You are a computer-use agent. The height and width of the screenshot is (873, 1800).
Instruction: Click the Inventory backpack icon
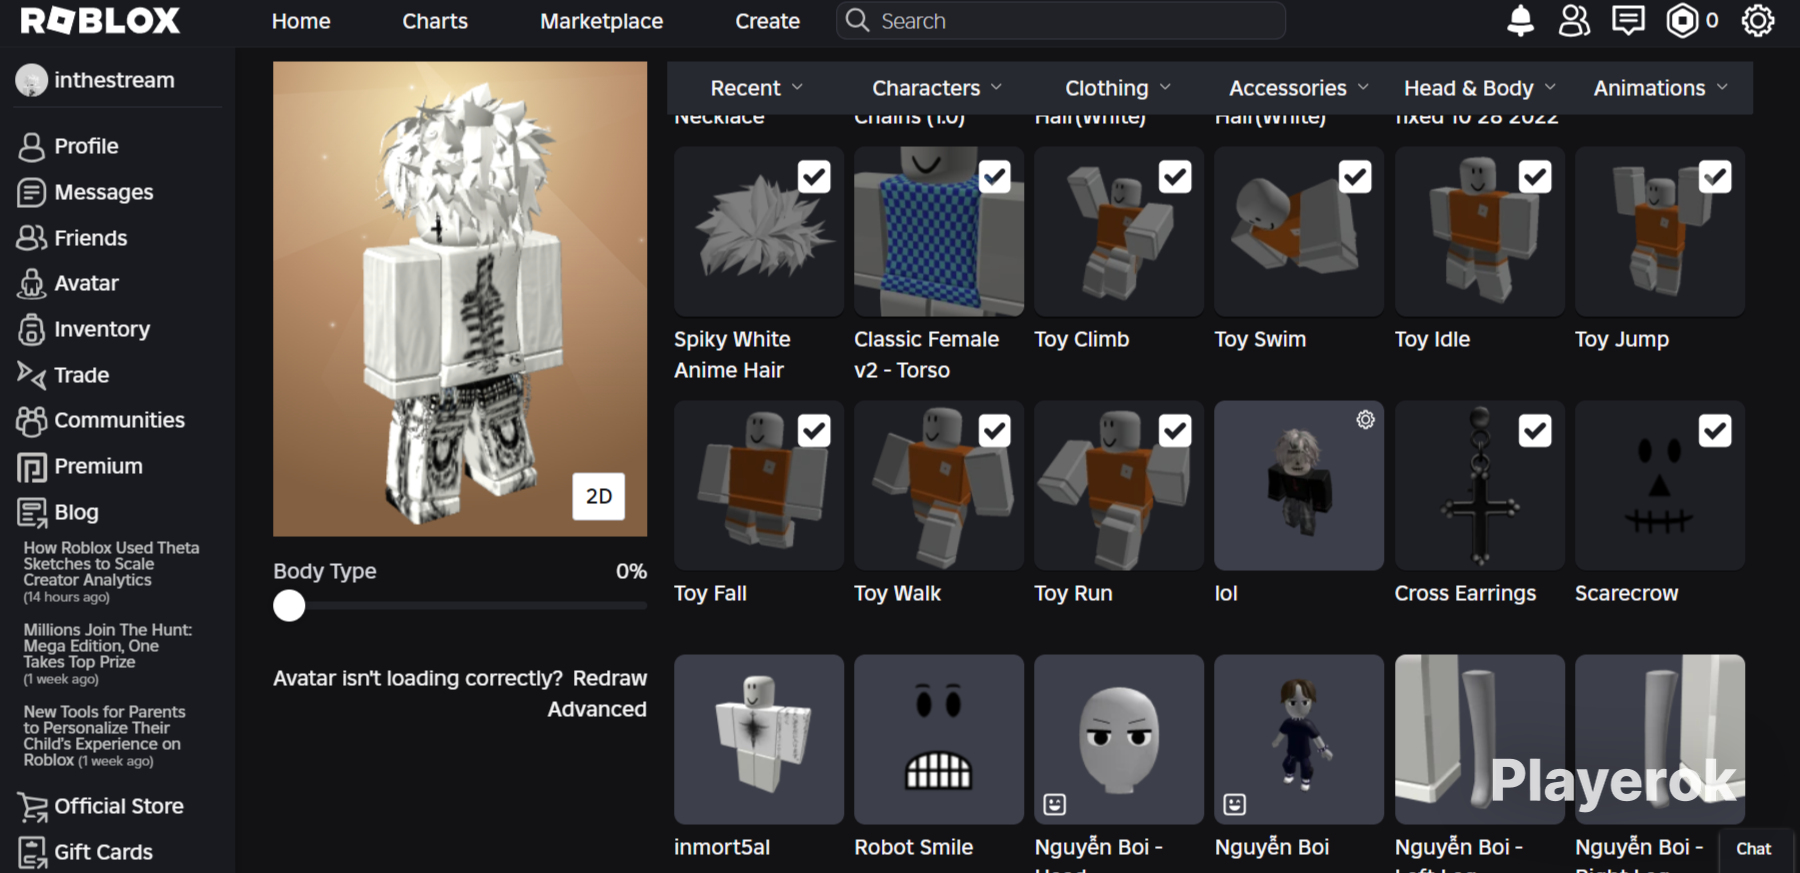31,329
